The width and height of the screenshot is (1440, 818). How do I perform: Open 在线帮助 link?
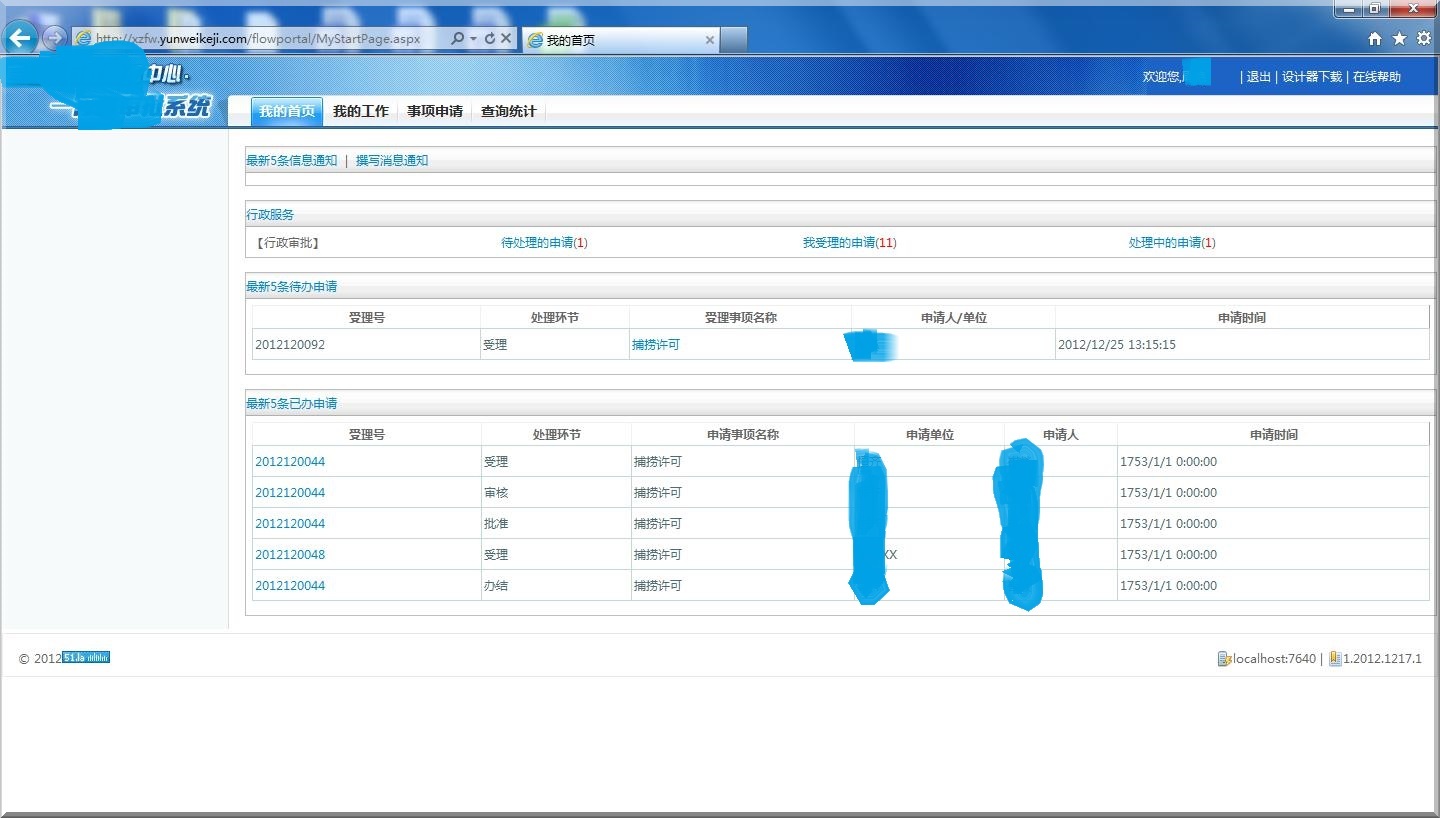(x=1377, y=77)
